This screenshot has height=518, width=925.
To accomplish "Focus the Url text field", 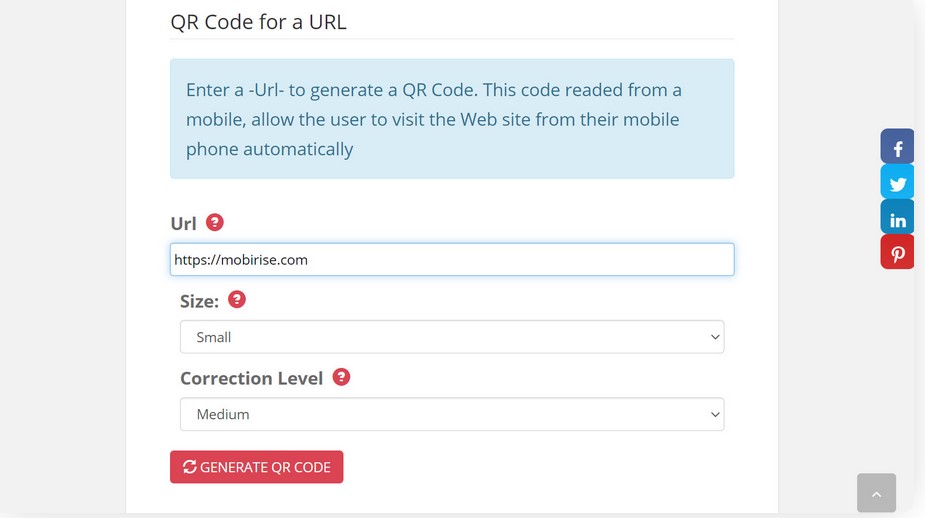I will (x=452, y=260).
